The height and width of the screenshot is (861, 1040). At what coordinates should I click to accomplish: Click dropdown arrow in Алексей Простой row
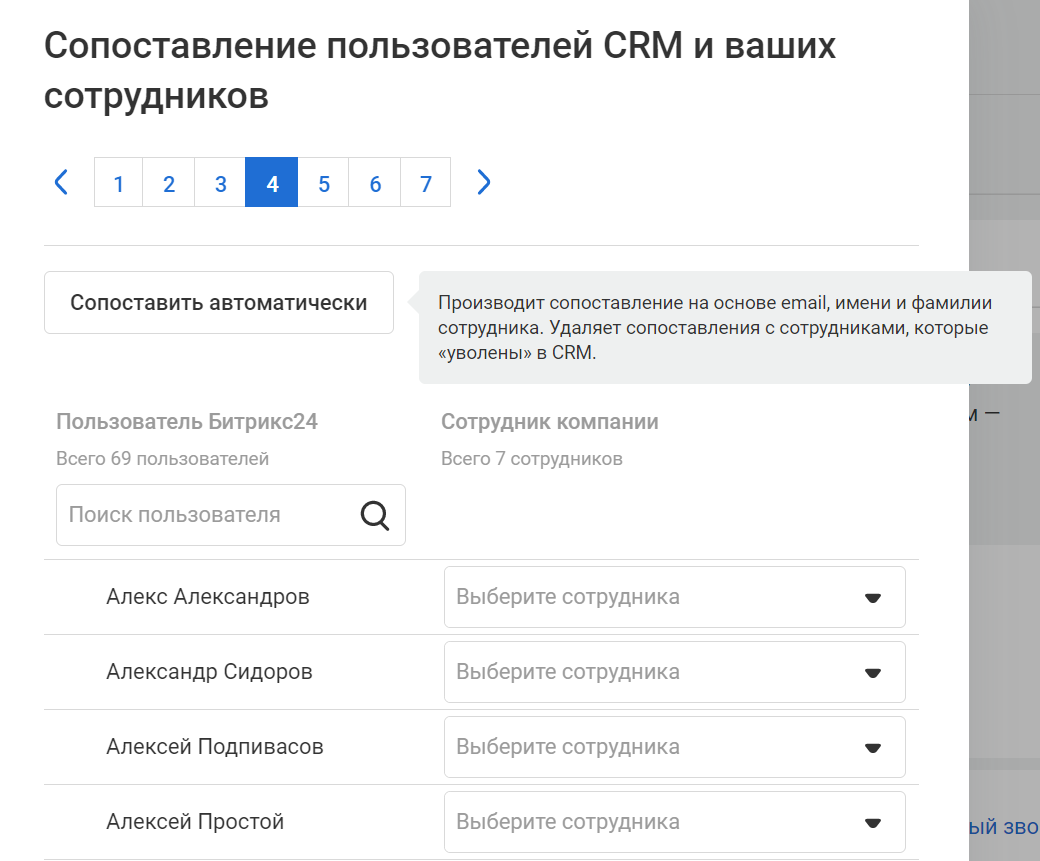click(872, 823)
